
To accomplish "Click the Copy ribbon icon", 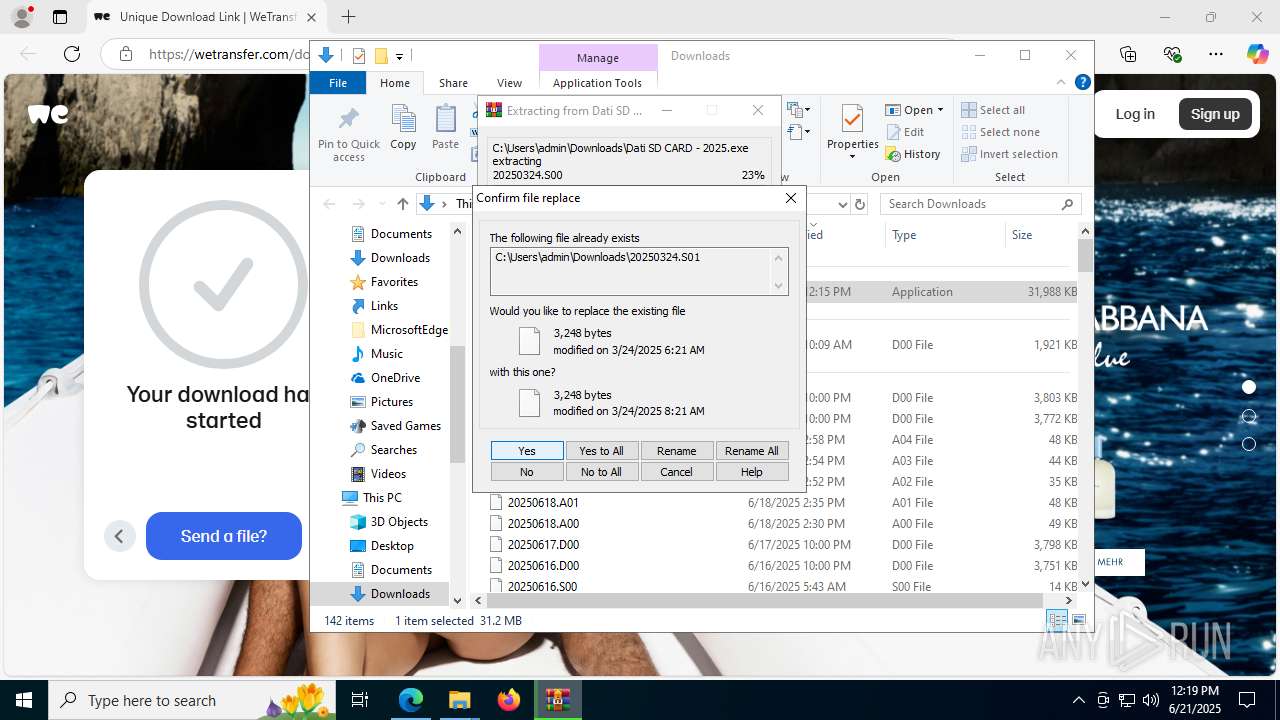I will click(x=403, y=128).
